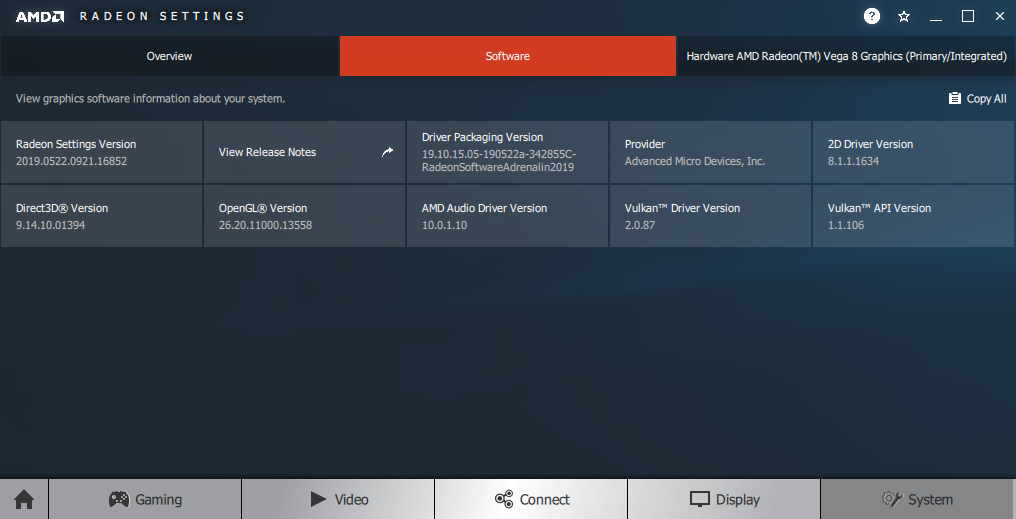Image resolution: width=1016 pixels, height=519 pixels.
Task: Click the release notes arrow icon
Action: tap(388, 152)
